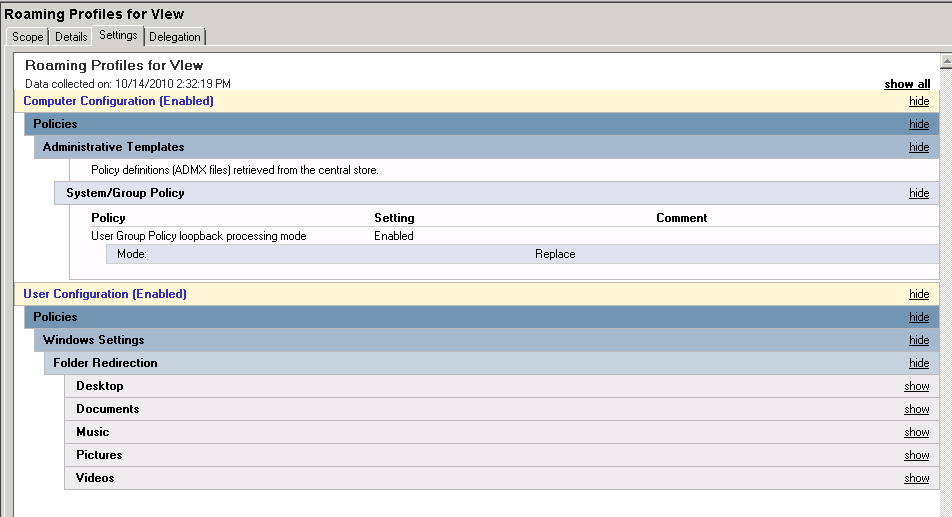Hide the Windows Settings section

click(x=919, y=340)
